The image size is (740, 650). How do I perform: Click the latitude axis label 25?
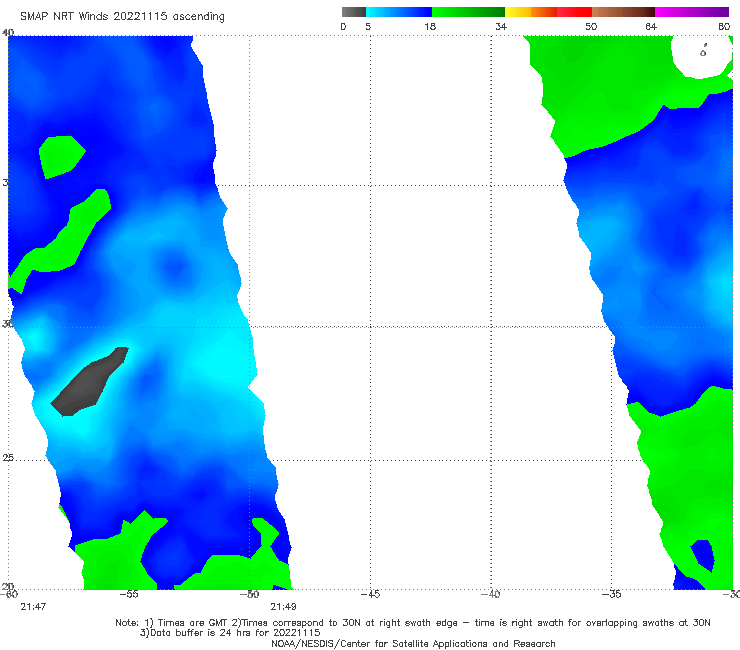pos(8,458)
